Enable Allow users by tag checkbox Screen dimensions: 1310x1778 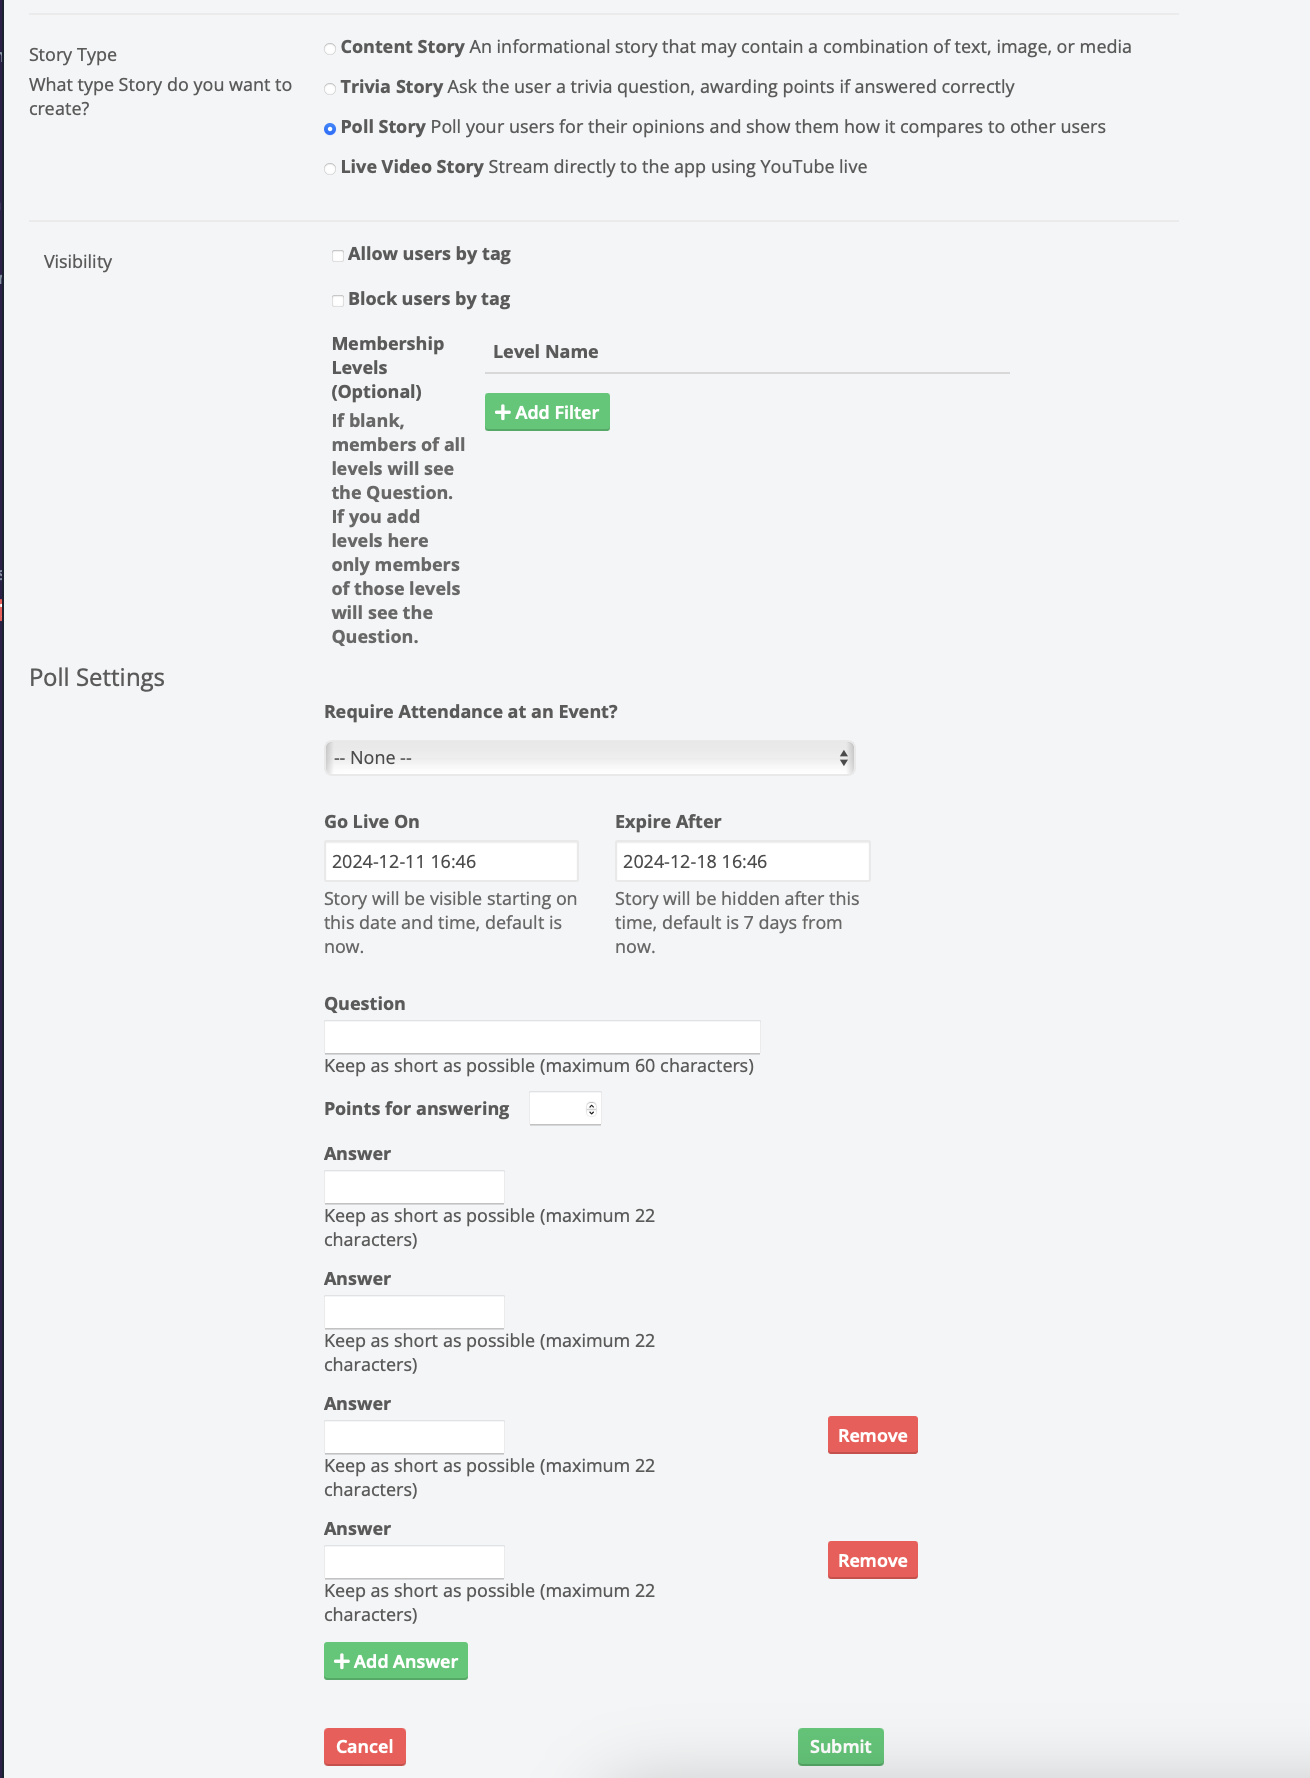click(x=338, y=256)
